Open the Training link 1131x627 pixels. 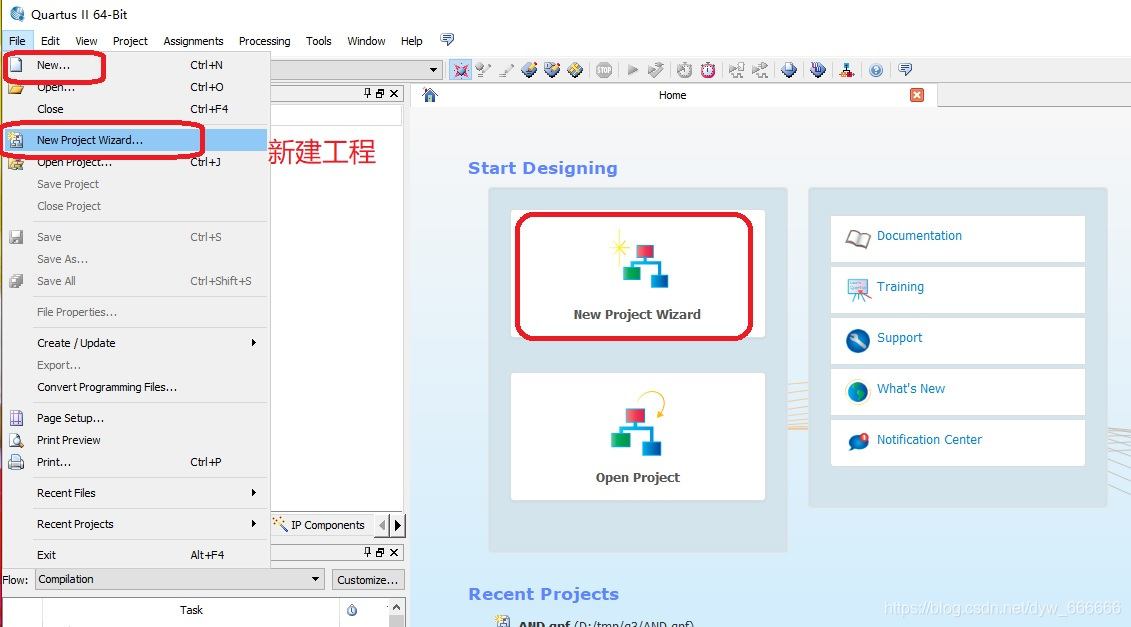(x=900, y=286)
